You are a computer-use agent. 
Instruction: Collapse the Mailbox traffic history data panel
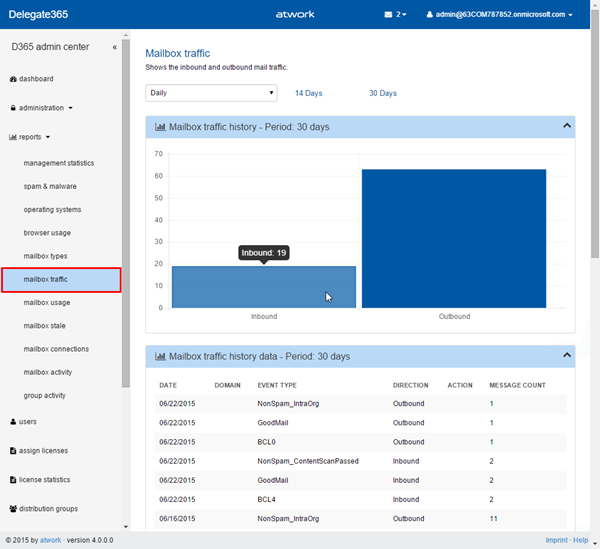567,355
